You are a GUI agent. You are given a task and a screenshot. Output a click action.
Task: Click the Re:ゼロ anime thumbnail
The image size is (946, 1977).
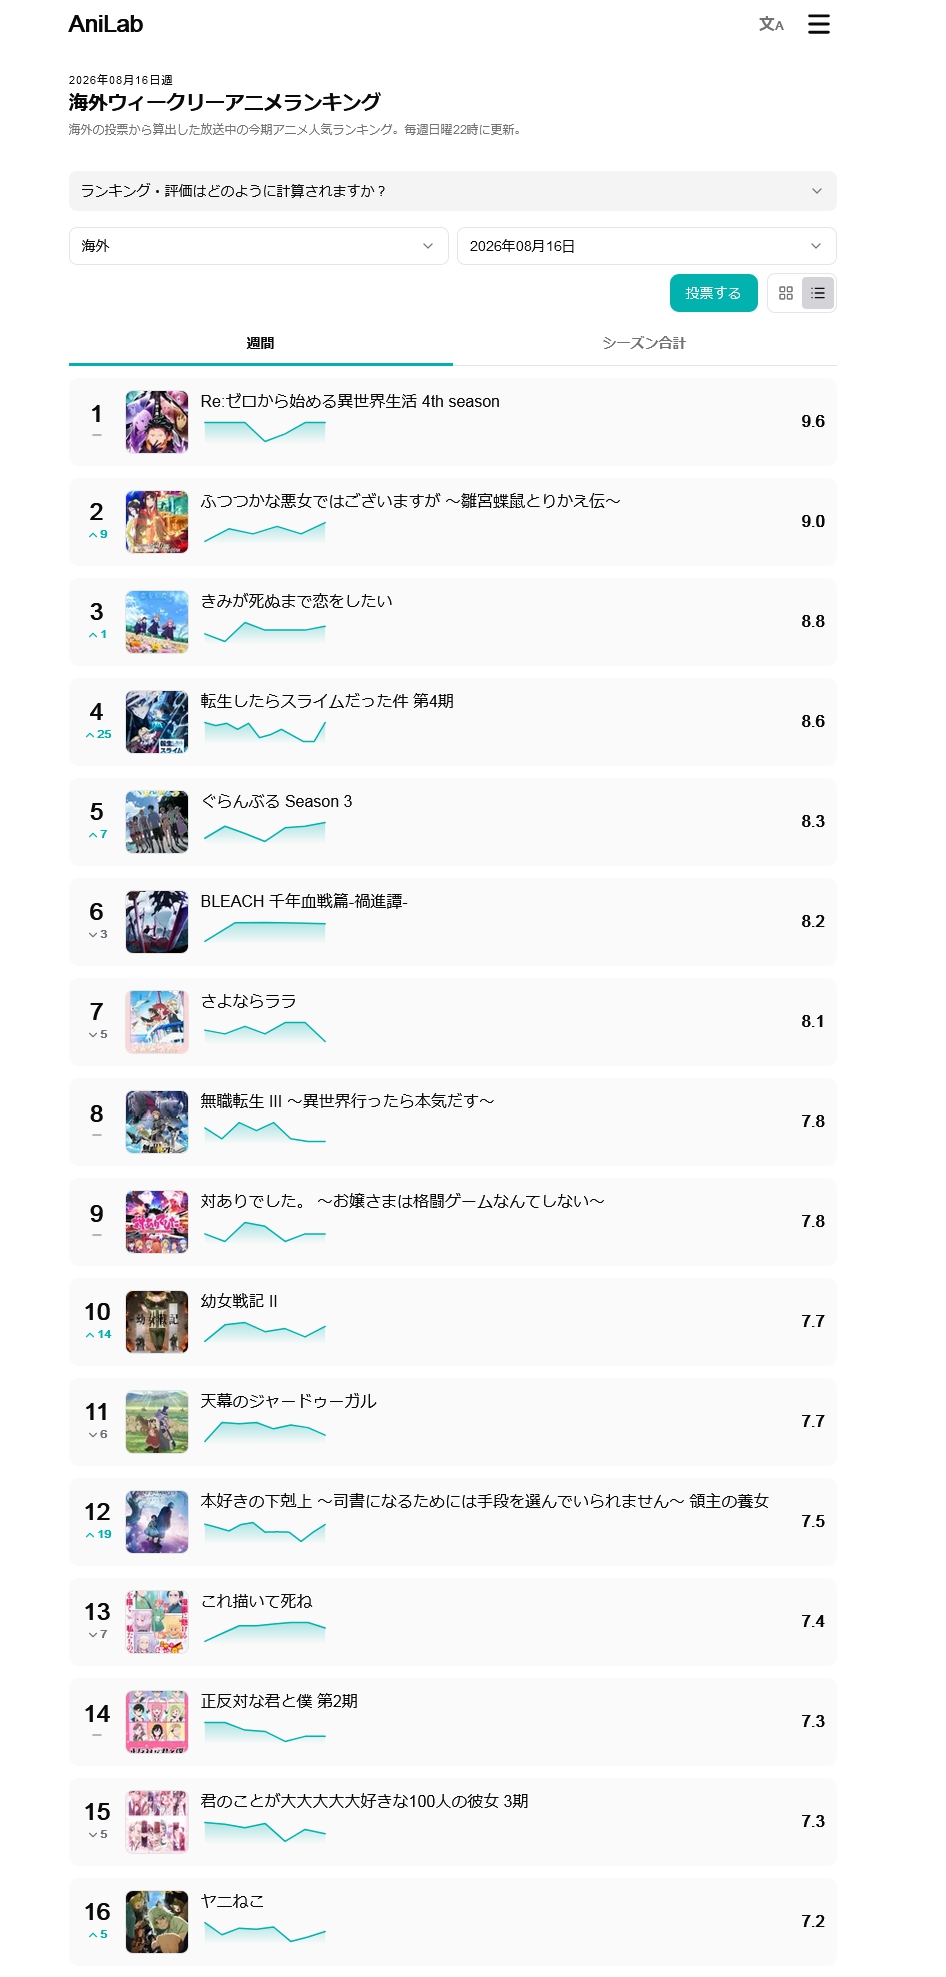[157, 422]
